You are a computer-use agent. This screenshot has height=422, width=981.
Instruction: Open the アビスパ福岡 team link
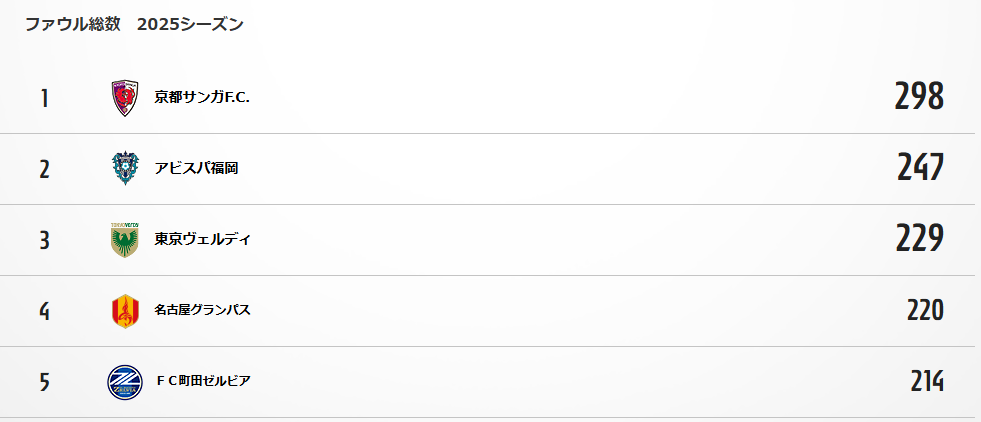(x=196, y=169)
